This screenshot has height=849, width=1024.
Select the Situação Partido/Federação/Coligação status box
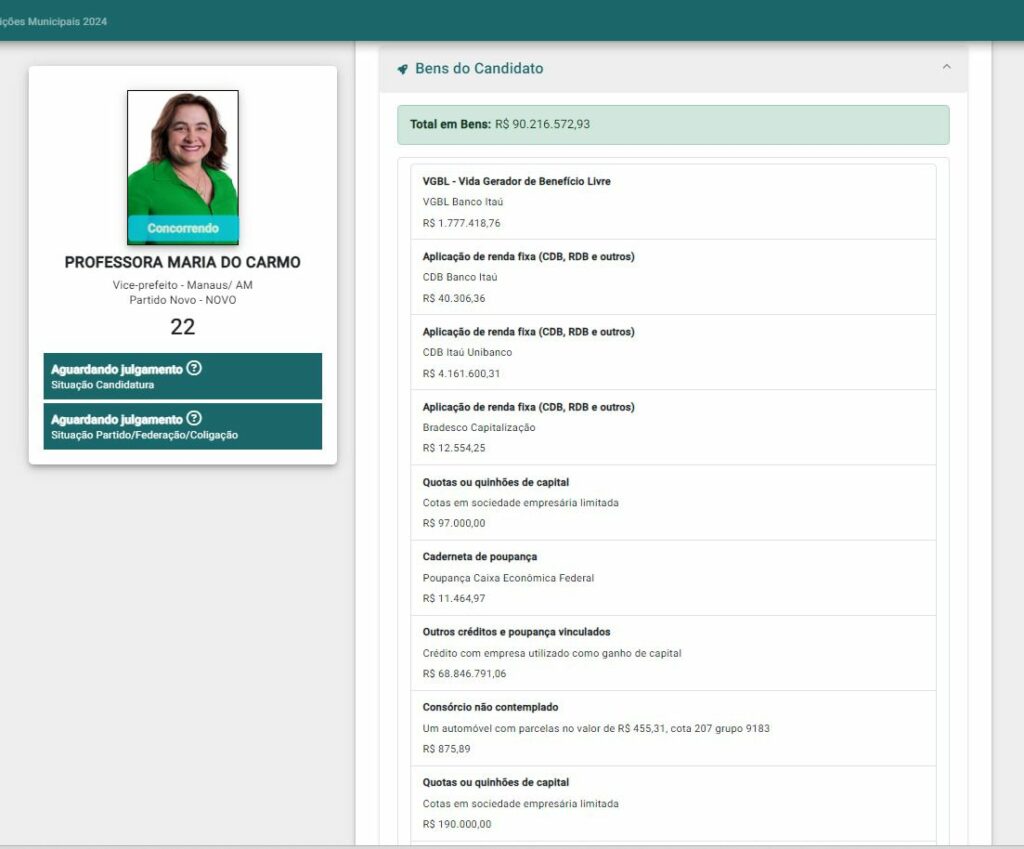pos(182,426)
